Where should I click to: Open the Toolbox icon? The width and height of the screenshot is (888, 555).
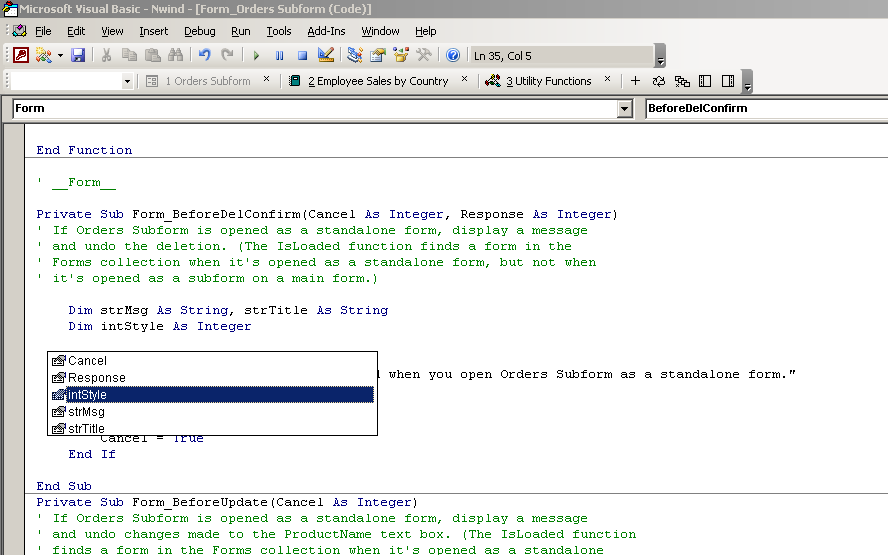point(424,55)
